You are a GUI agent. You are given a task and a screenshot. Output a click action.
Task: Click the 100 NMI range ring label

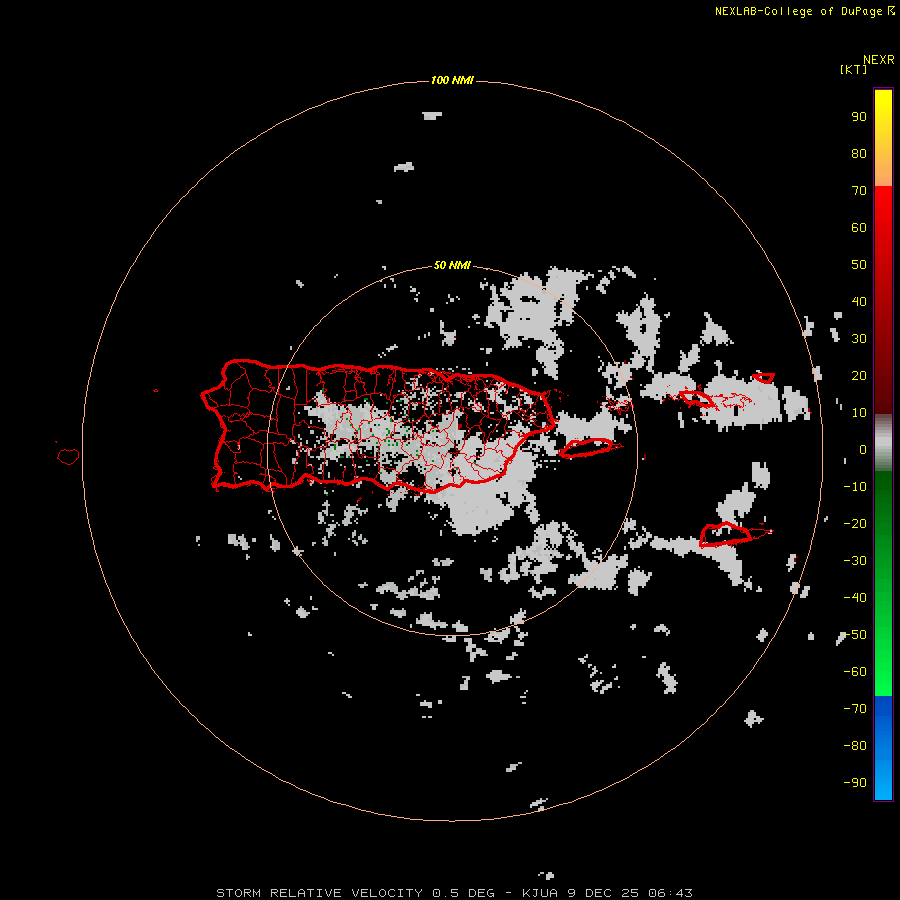[x=452, y=80]
